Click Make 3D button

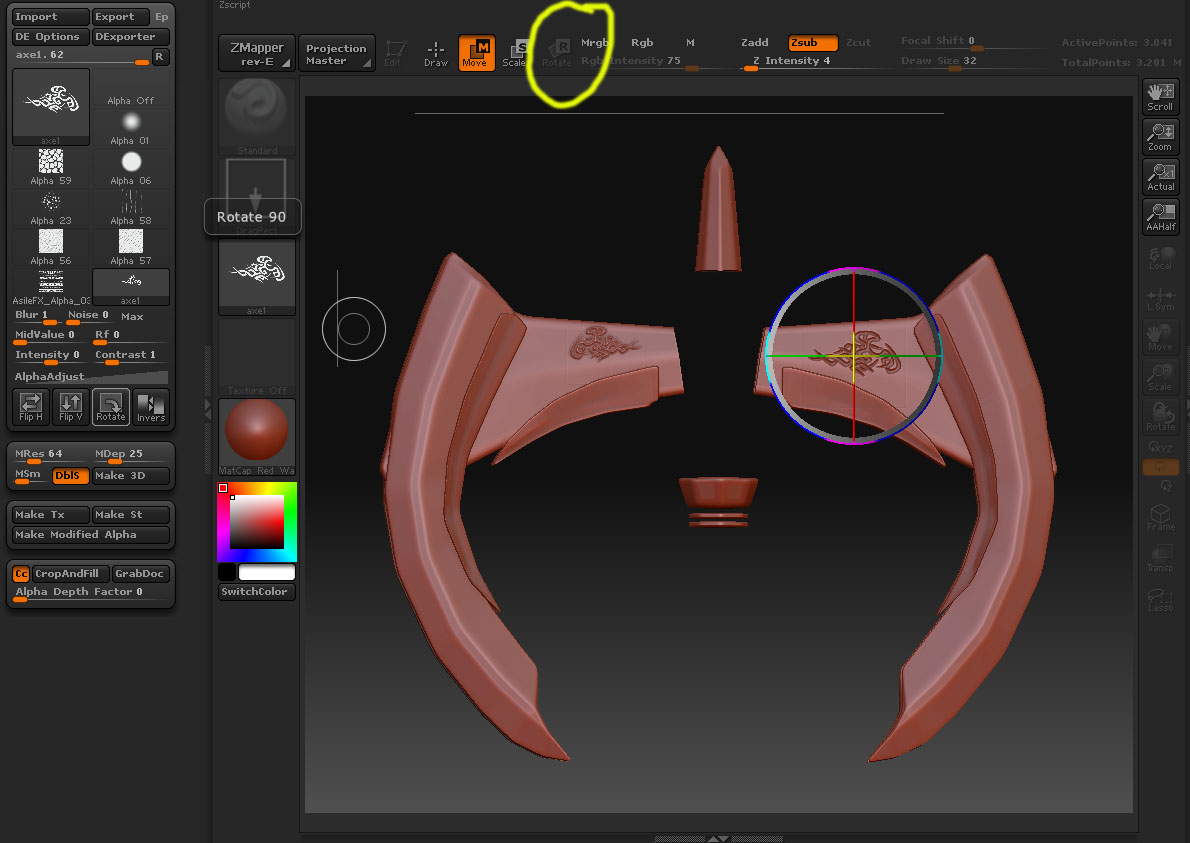point(131,476)
